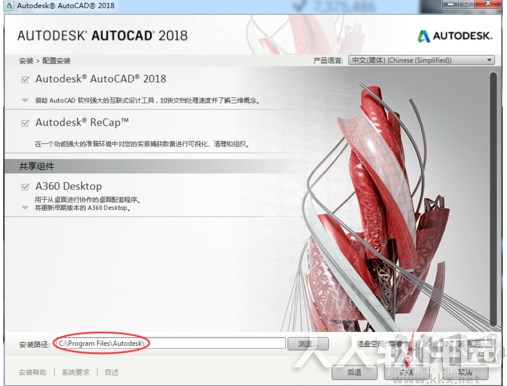Click the Autodesk ReCap product title
Viewport: 507px width, 386px height.
click(x=82, y=122)
